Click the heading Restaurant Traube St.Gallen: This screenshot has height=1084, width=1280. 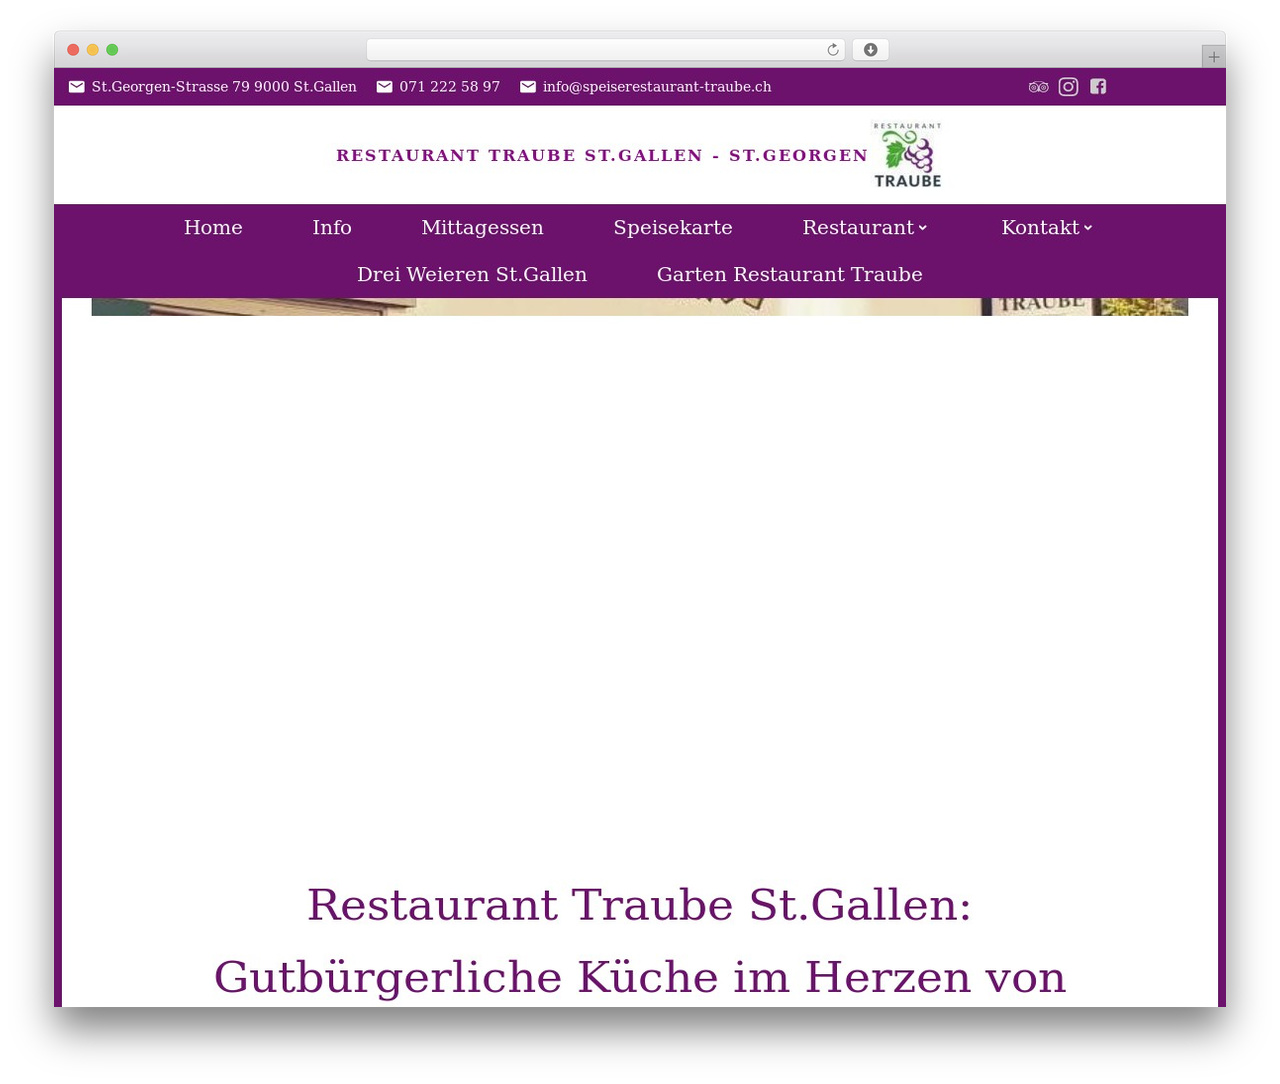(x=640, y=905)
